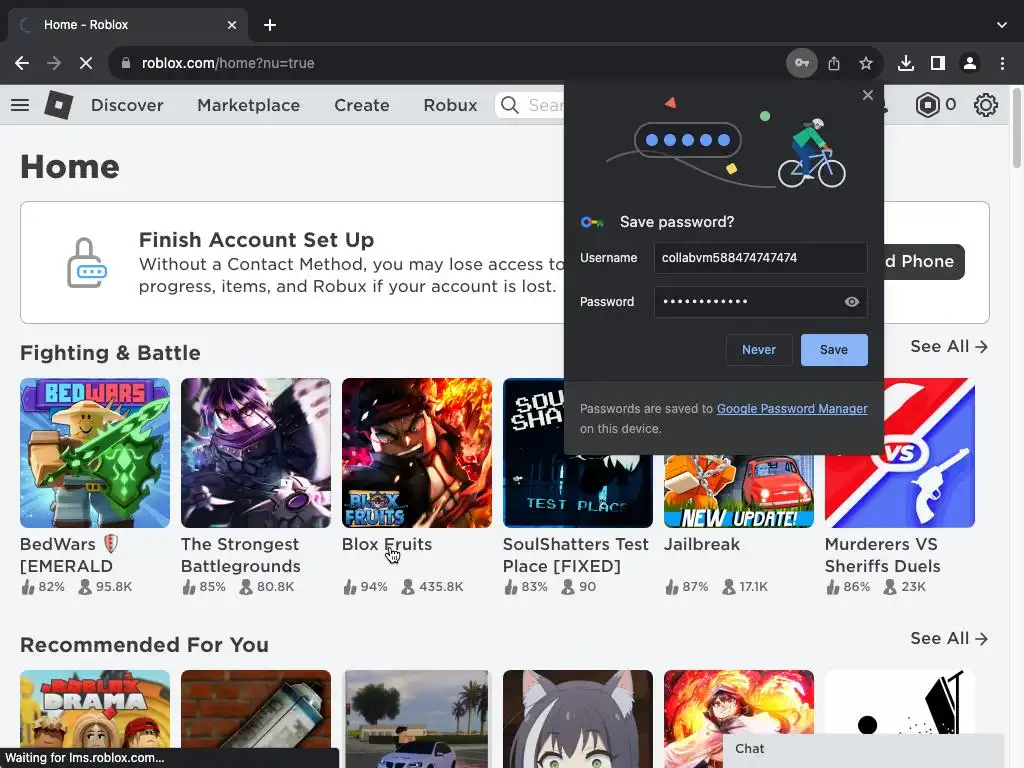This screenshot has width=1024, height=768.
Task: Open the Roblox hamburger navigation menu
Action: click(x=20, y=104)
